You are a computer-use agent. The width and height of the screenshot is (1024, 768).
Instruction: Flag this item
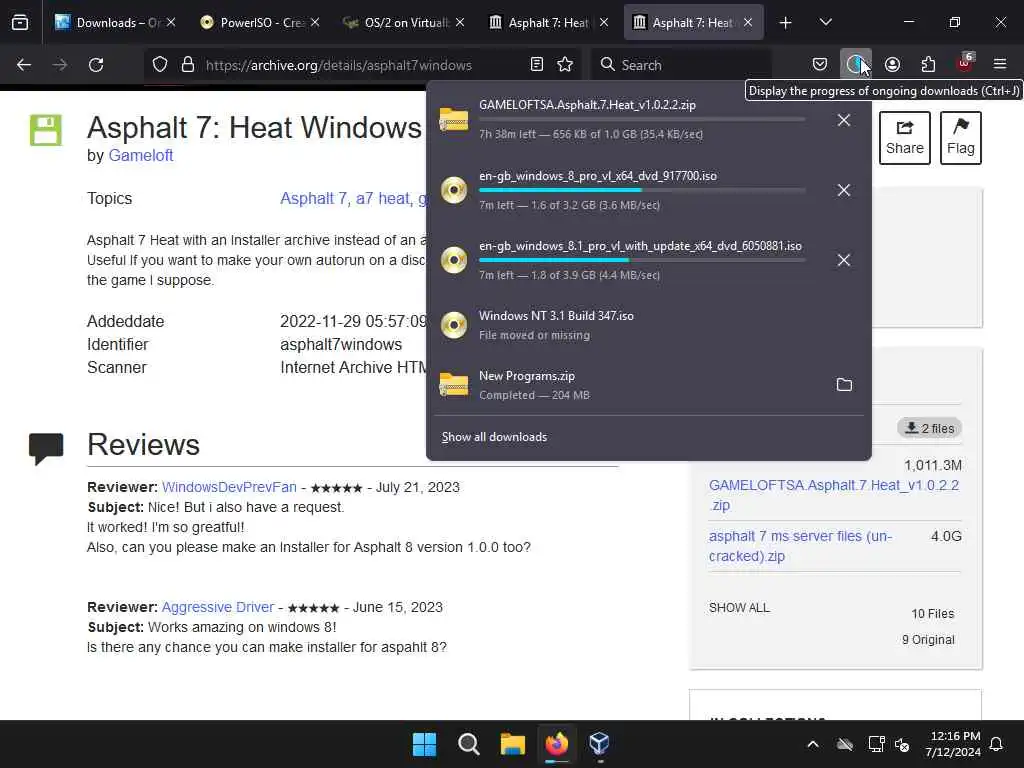point(961,138)
